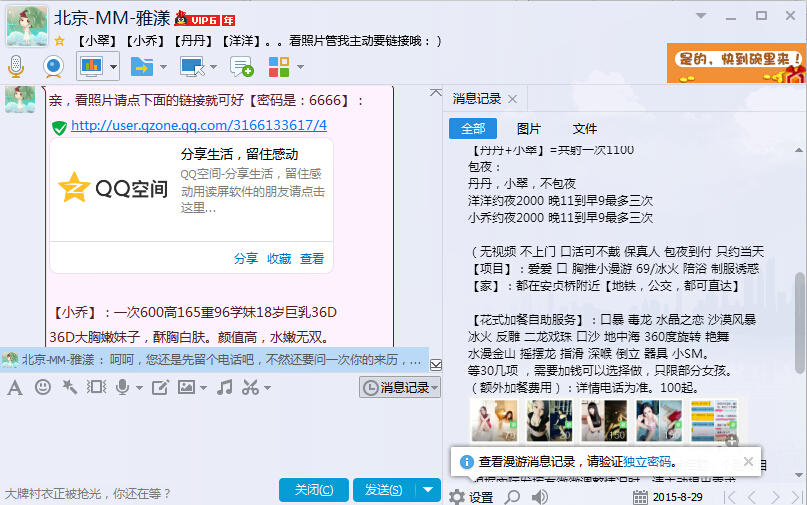Screen dimensions: 807x505
Task: Dismiss the roaming message notification
Action: click(x=748, y=462)
